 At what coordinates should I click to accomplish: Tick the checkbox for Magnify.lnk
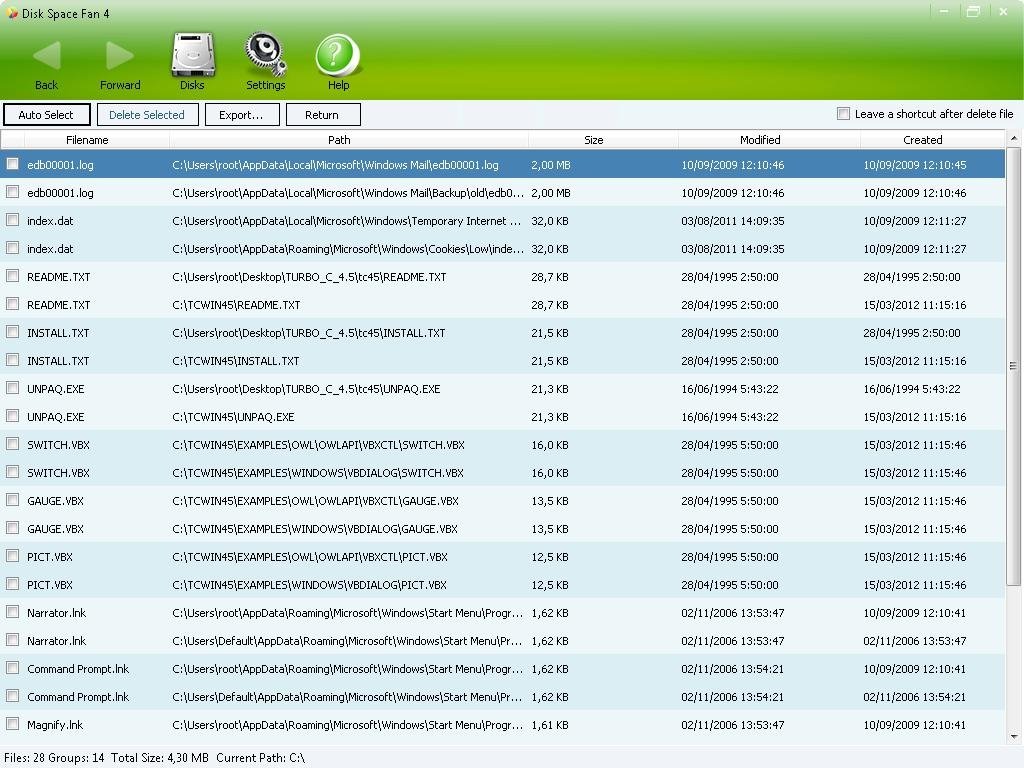(x=12, y=724)
